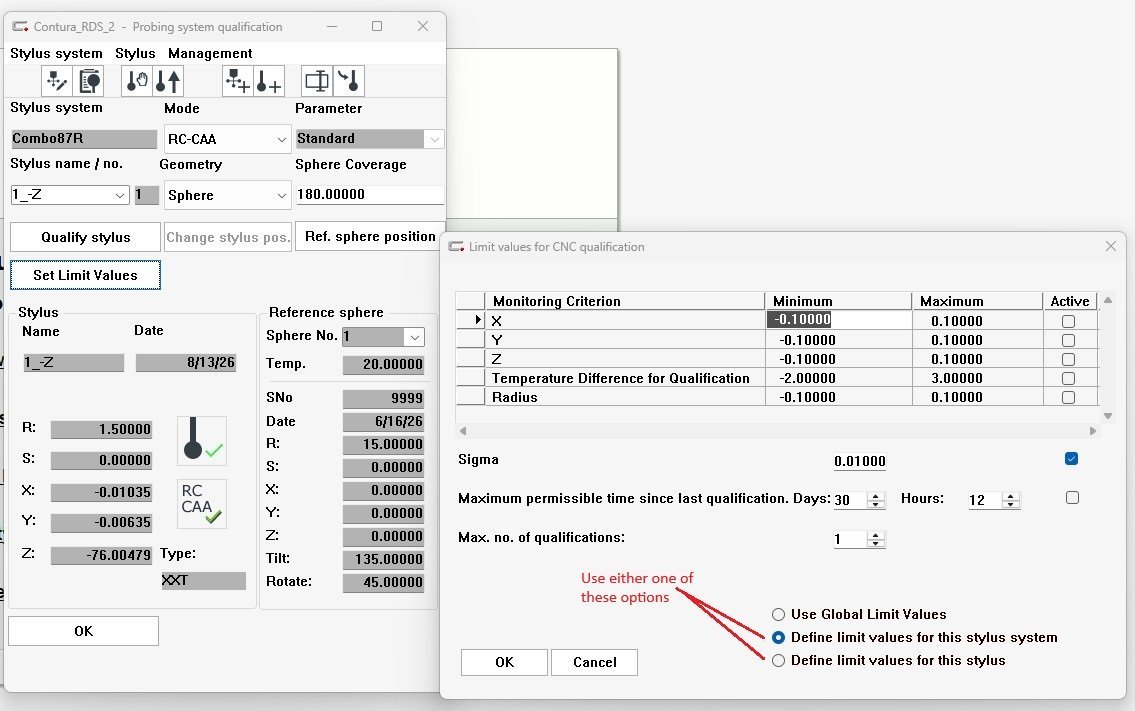The image size is (1135, 711).
Task: Click the stylus with curved arrow icon
Action: 348,81
